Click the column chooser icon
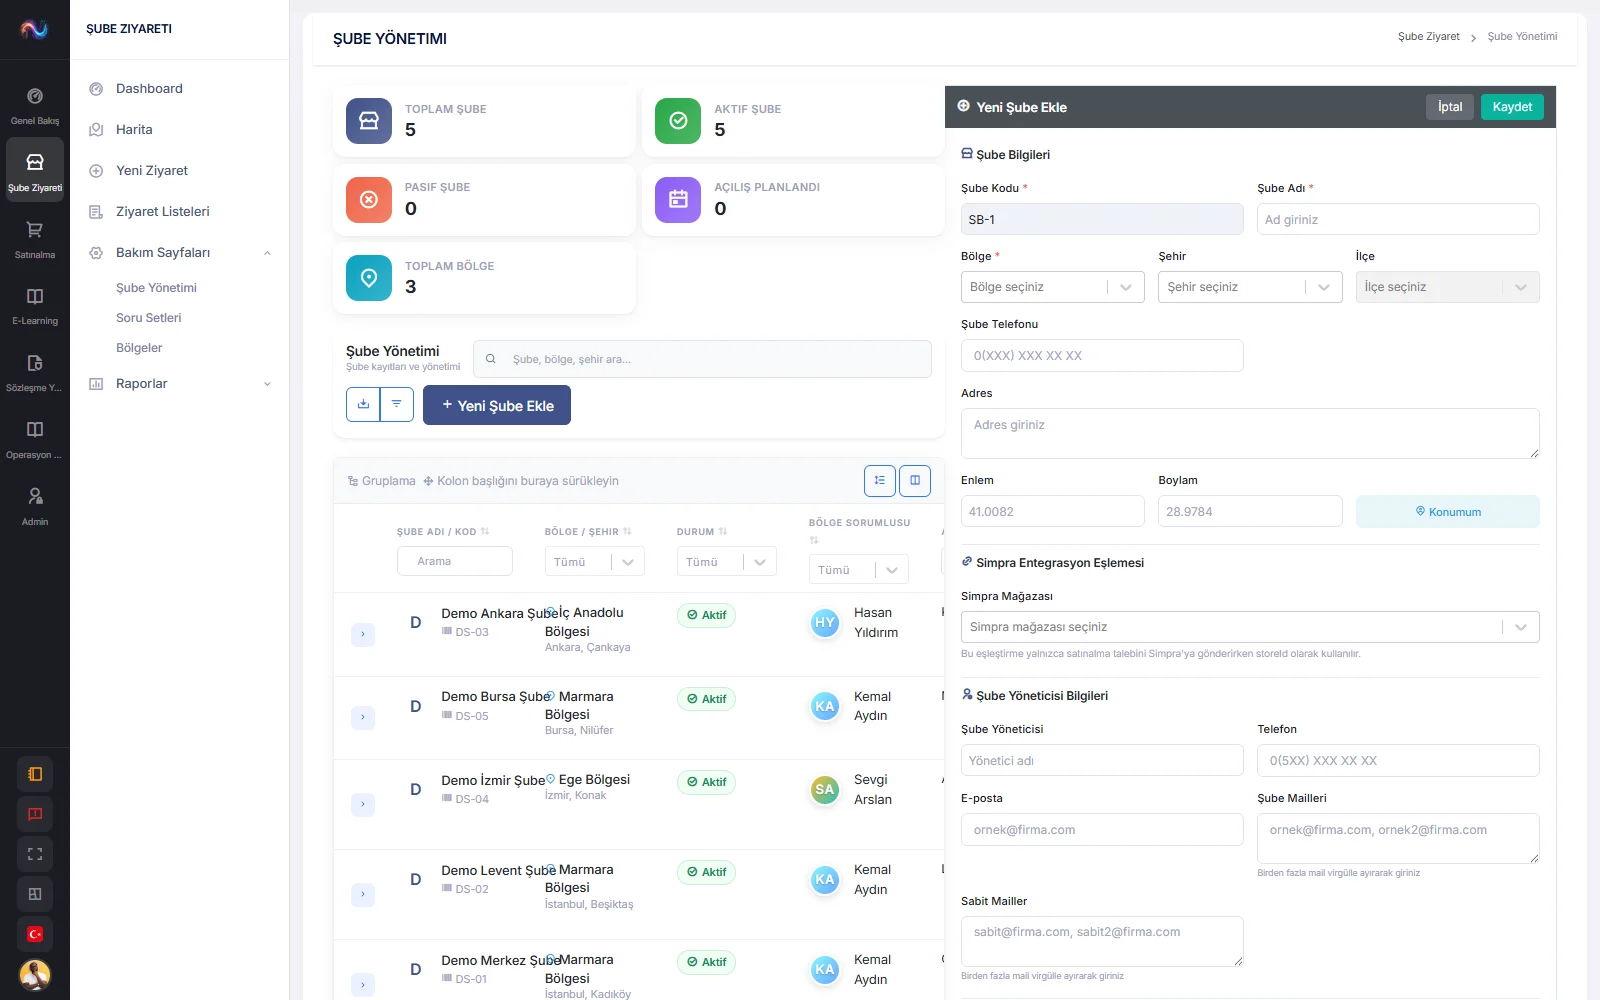Screen dimensions: 1600x1000 pyautogui.click(x=915, y=481)
